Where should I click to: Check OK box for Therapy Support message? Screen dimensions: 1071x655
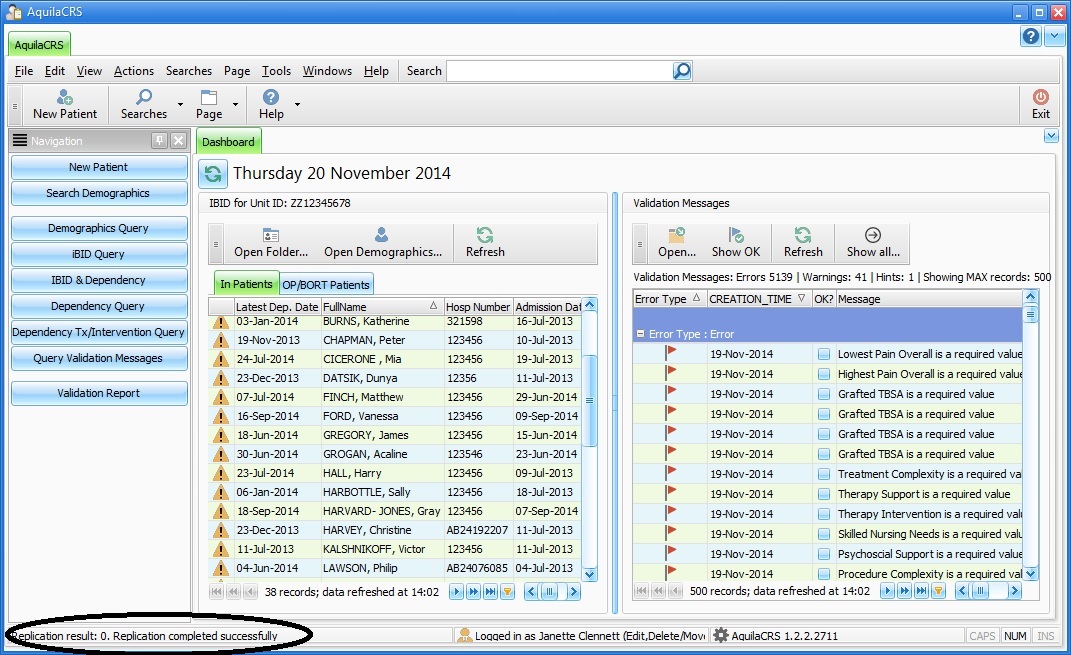[x=824, y=494]
